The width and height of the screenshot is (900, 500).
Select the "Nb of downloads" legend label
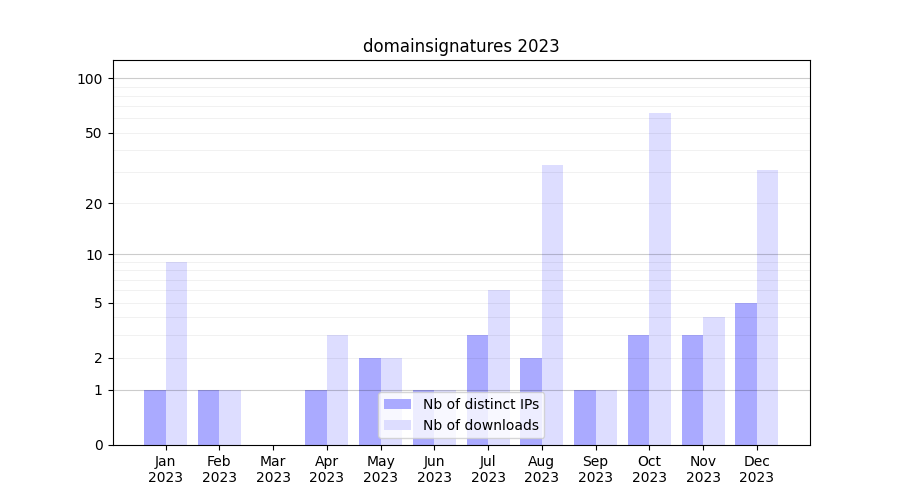coord(480,425)
